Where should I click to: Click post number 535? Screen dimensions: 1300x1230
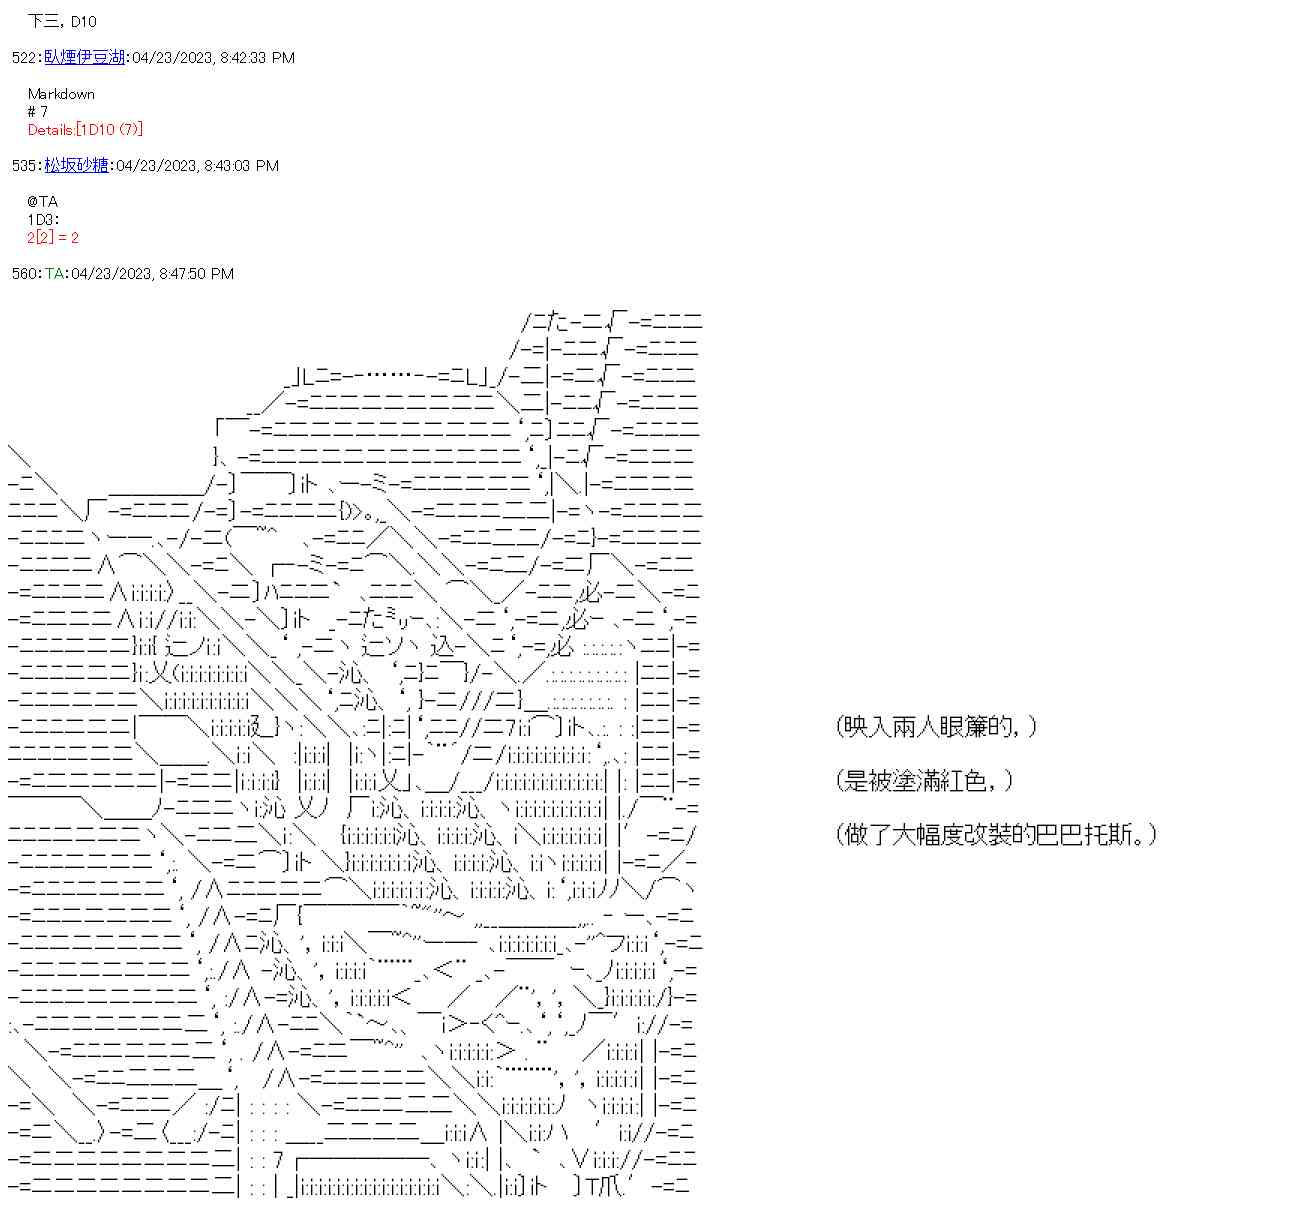point(24,166)
